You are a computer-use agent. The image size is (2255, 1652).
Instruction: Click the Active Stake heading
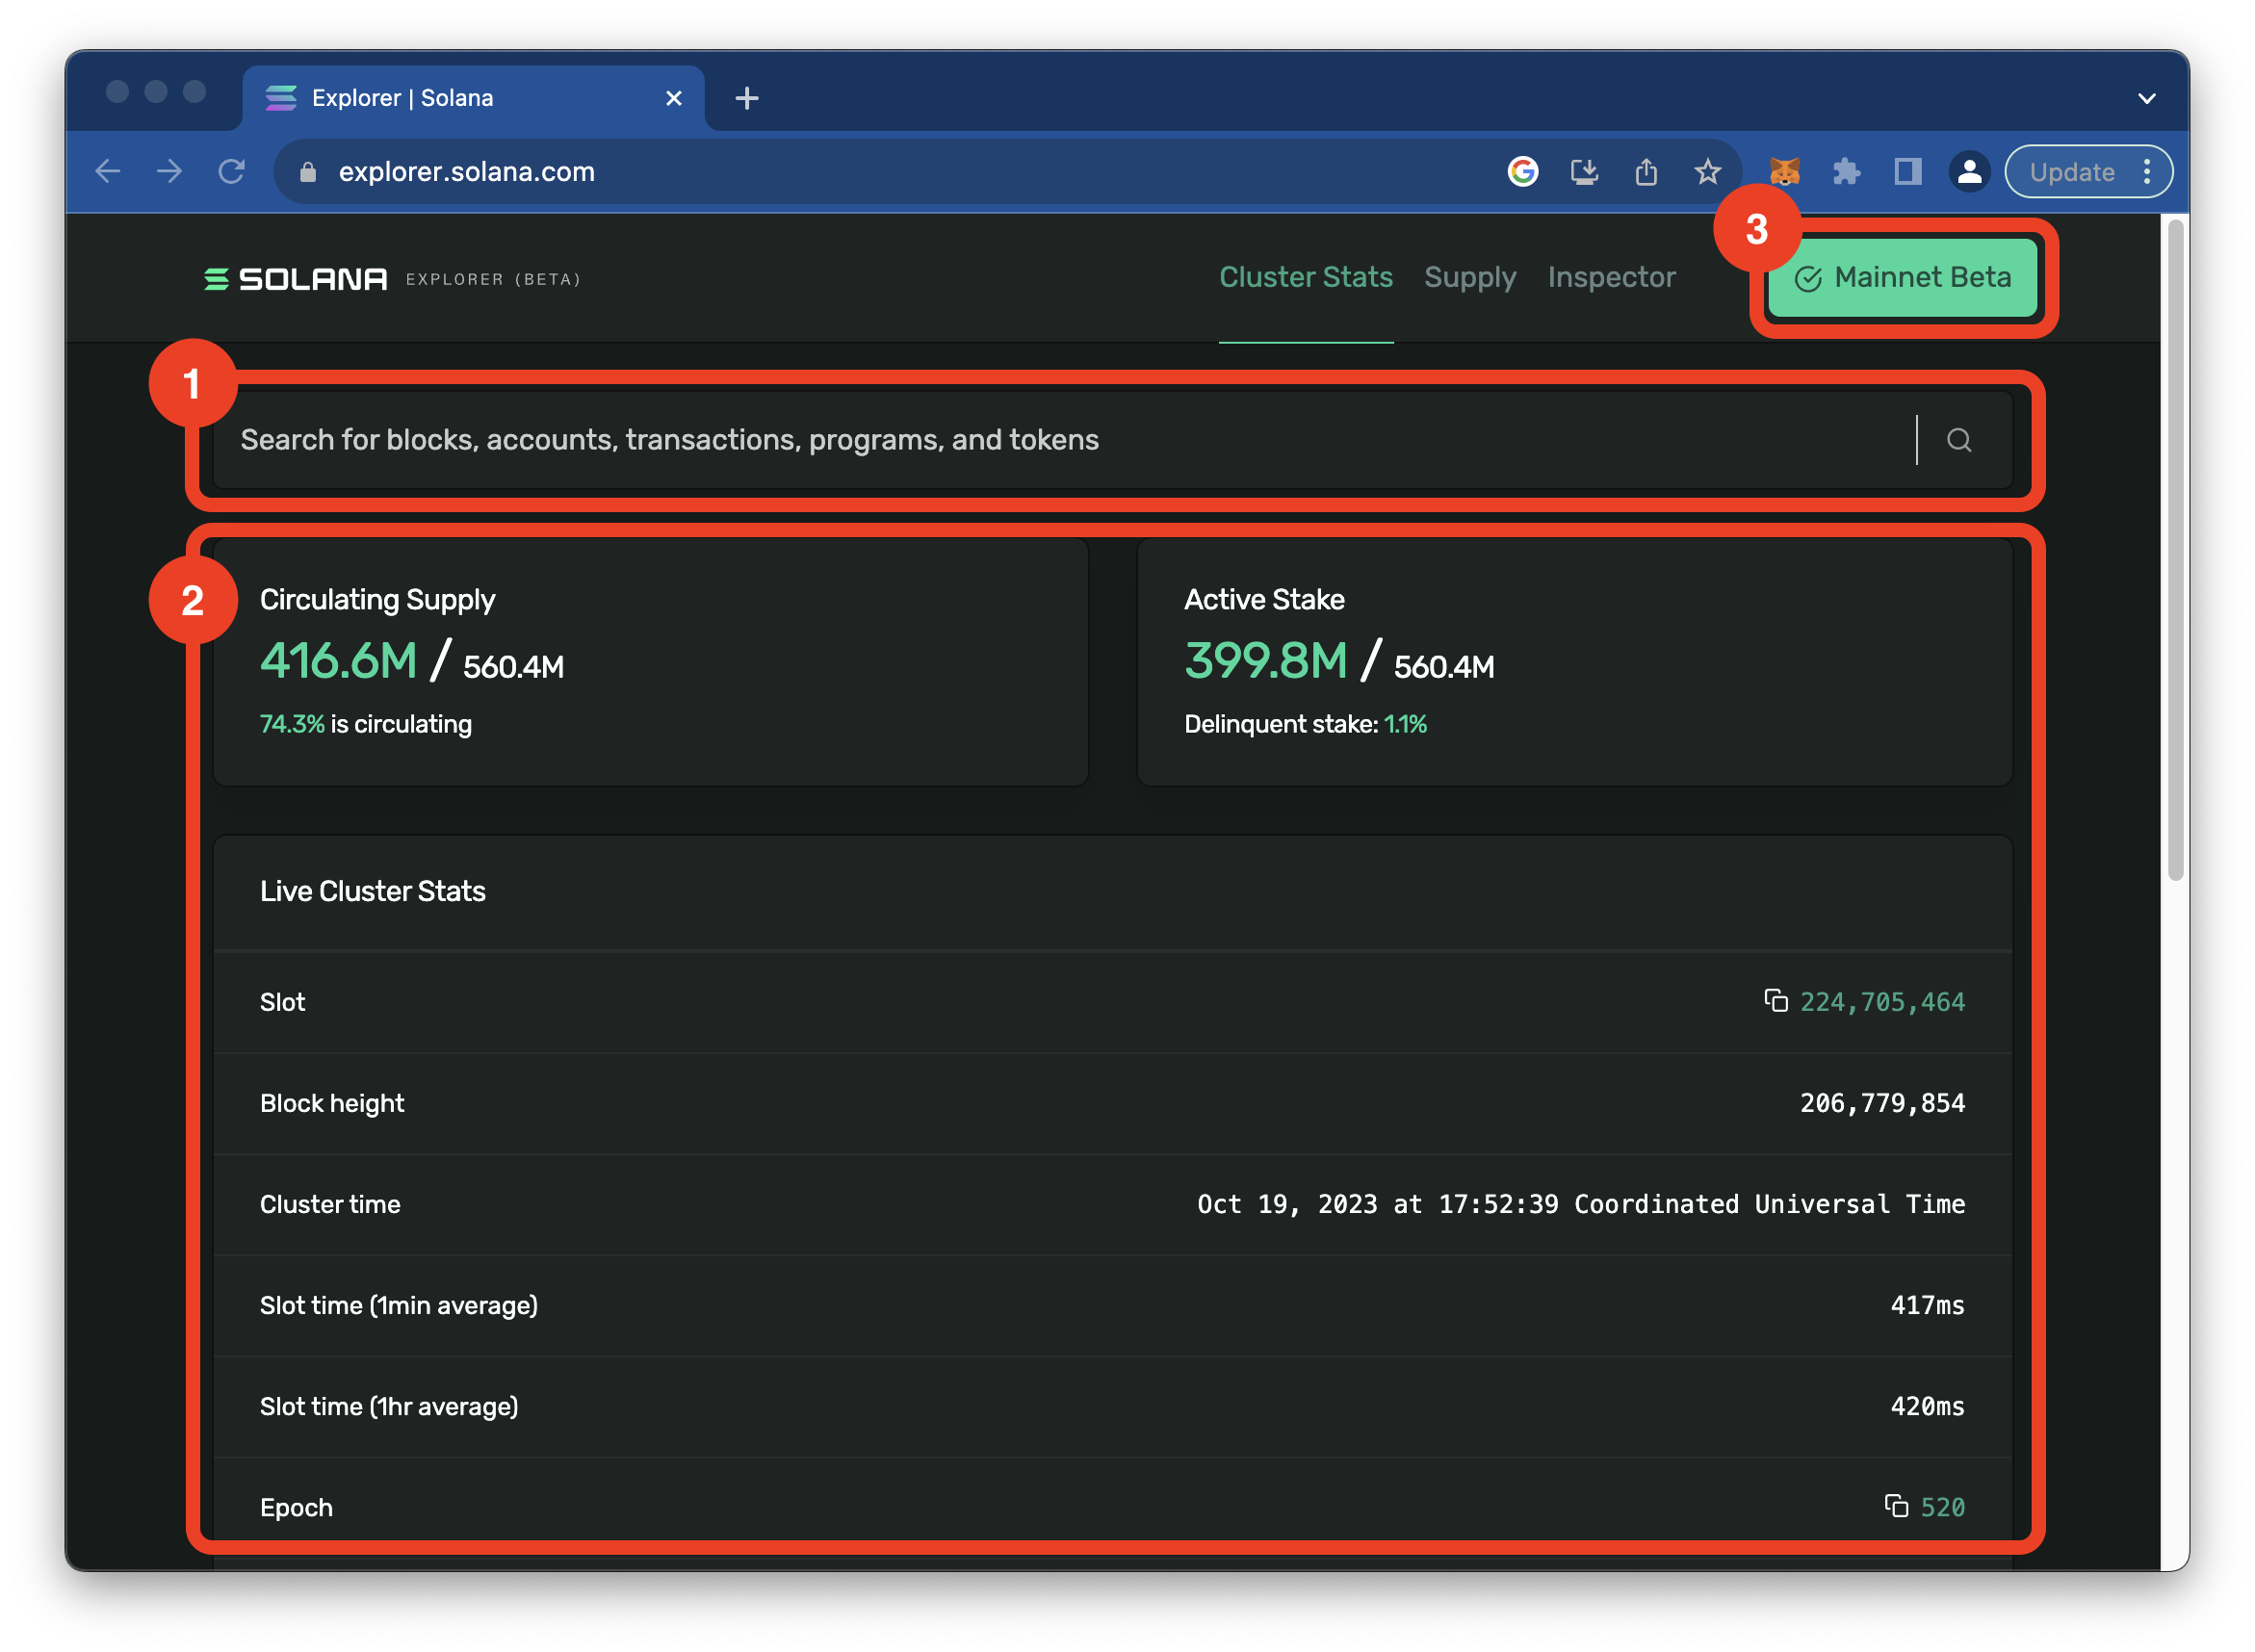click(x=1264, y=599)
